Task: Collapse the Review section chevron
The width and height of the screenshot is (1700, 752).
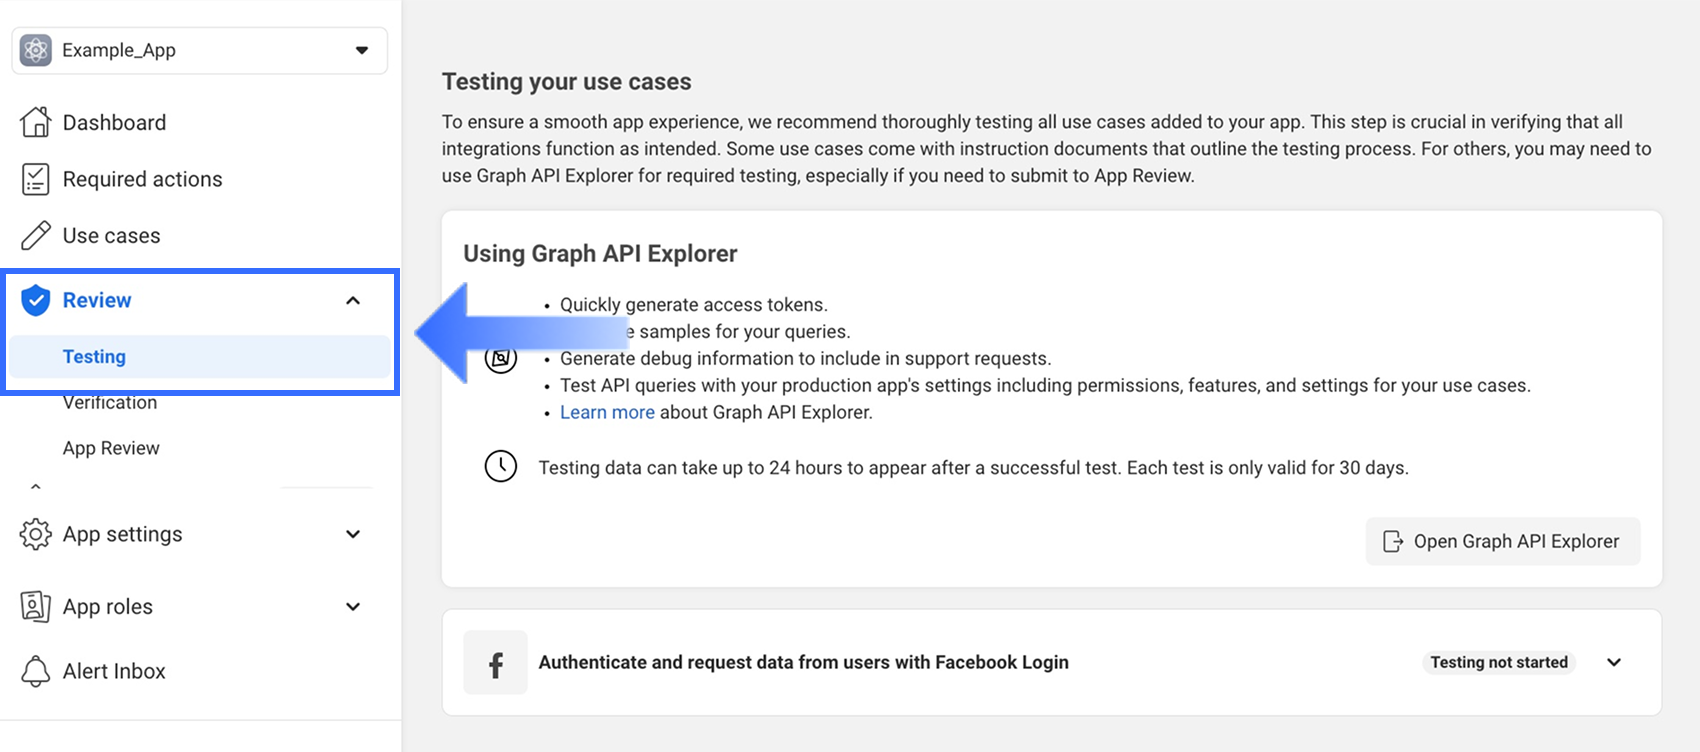Action: click(x=353, y=300)
